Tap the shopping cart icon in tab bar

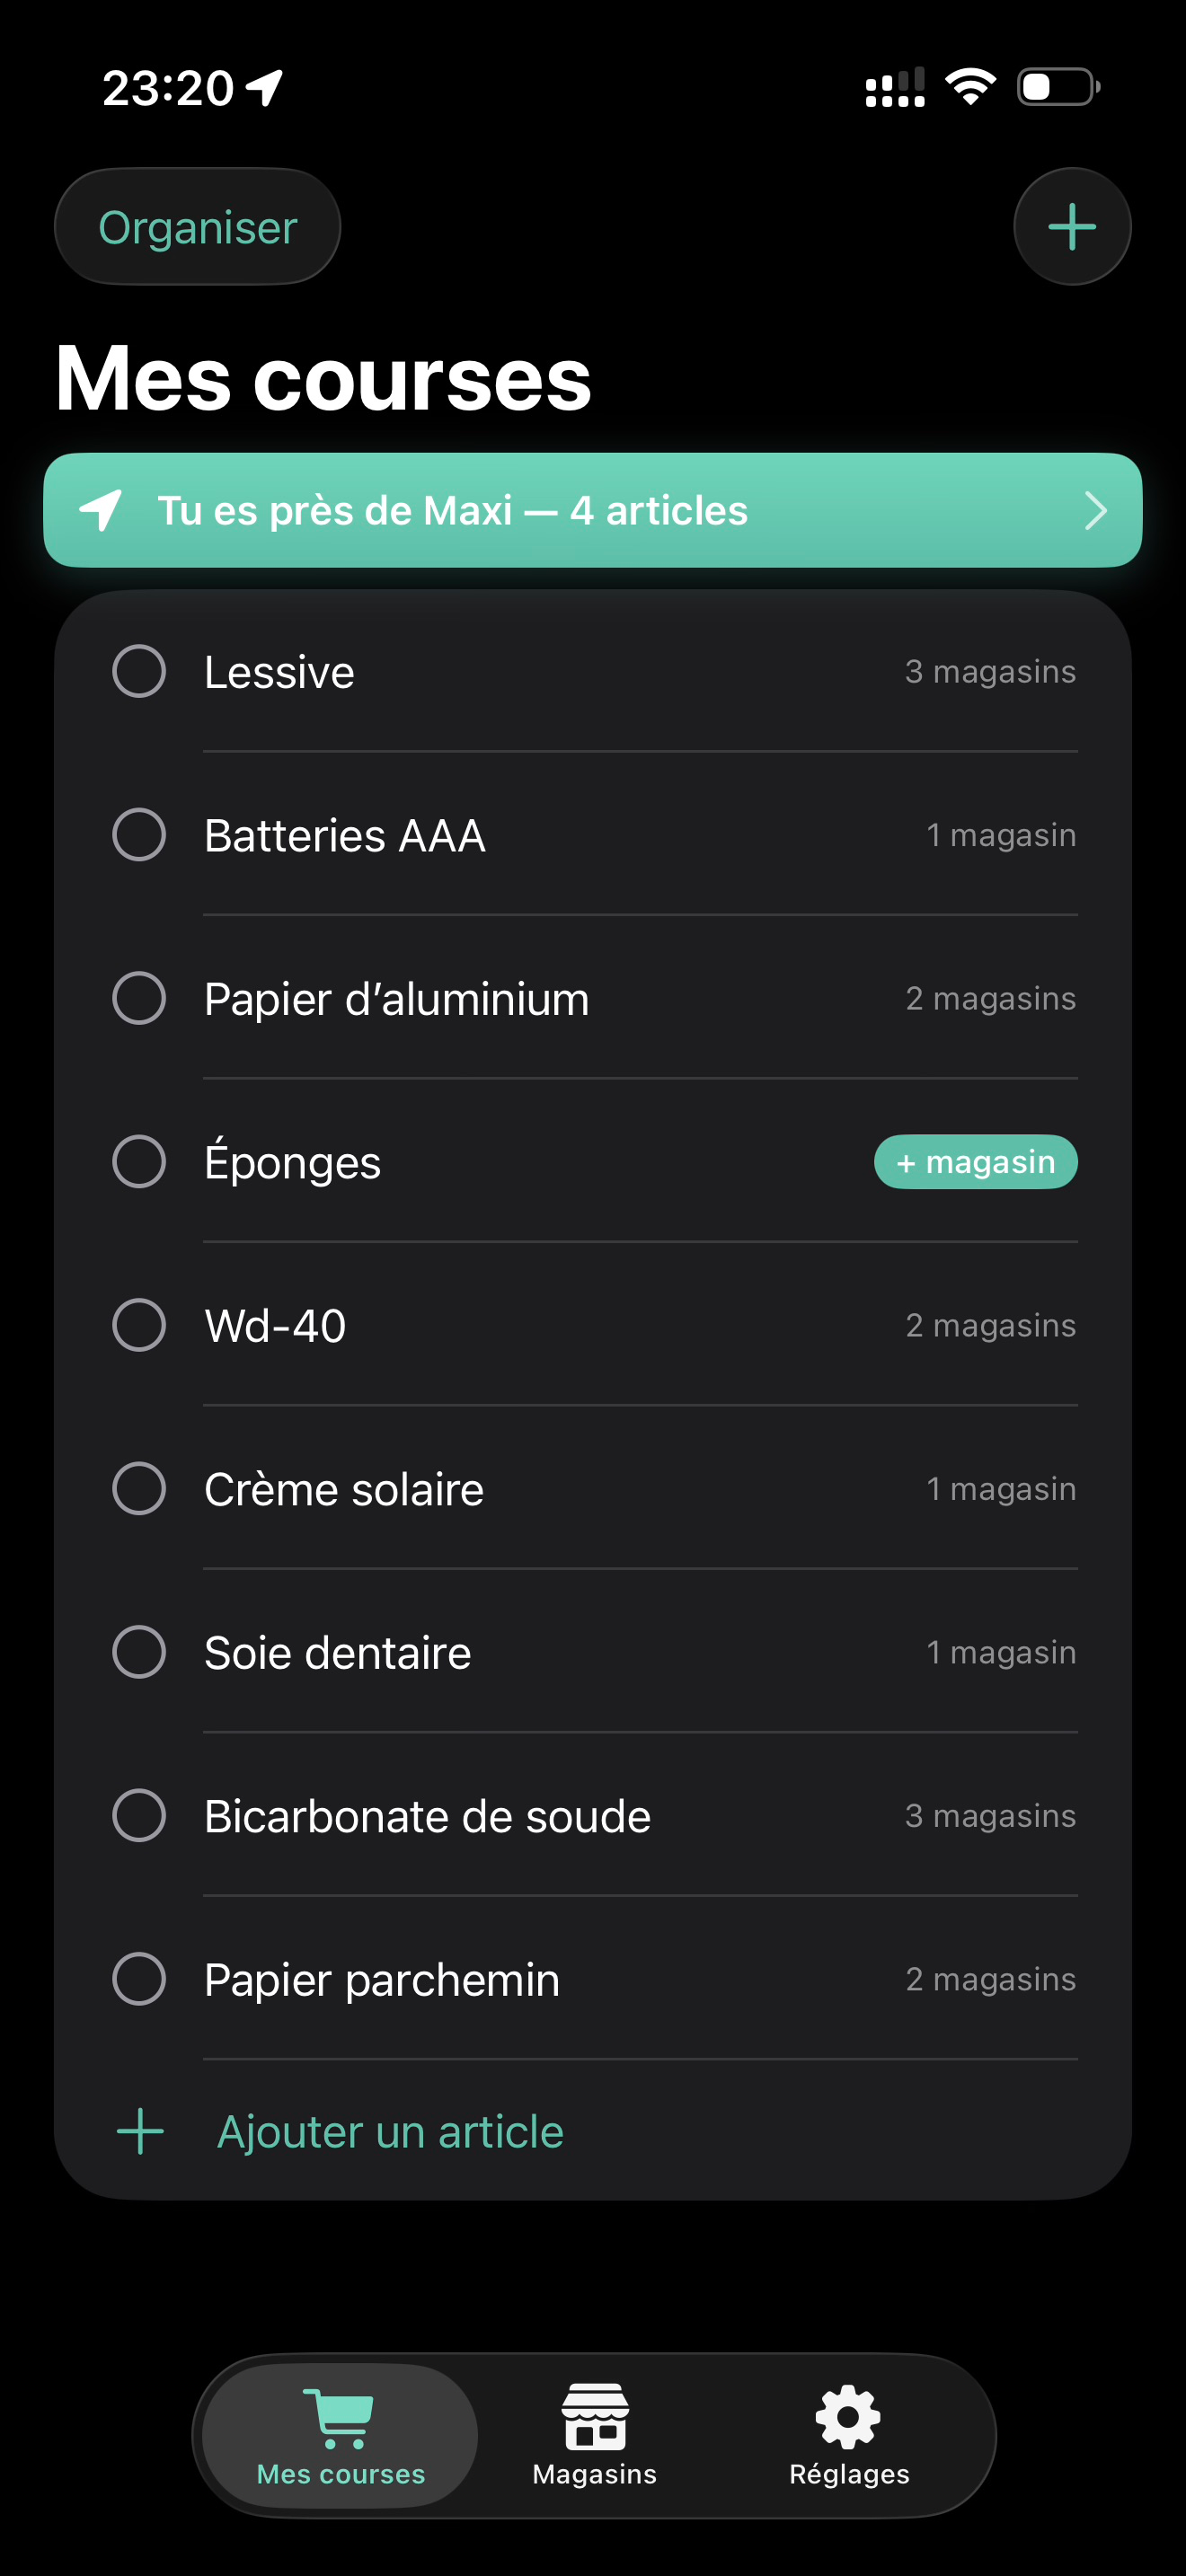(x=340, y=2418)
